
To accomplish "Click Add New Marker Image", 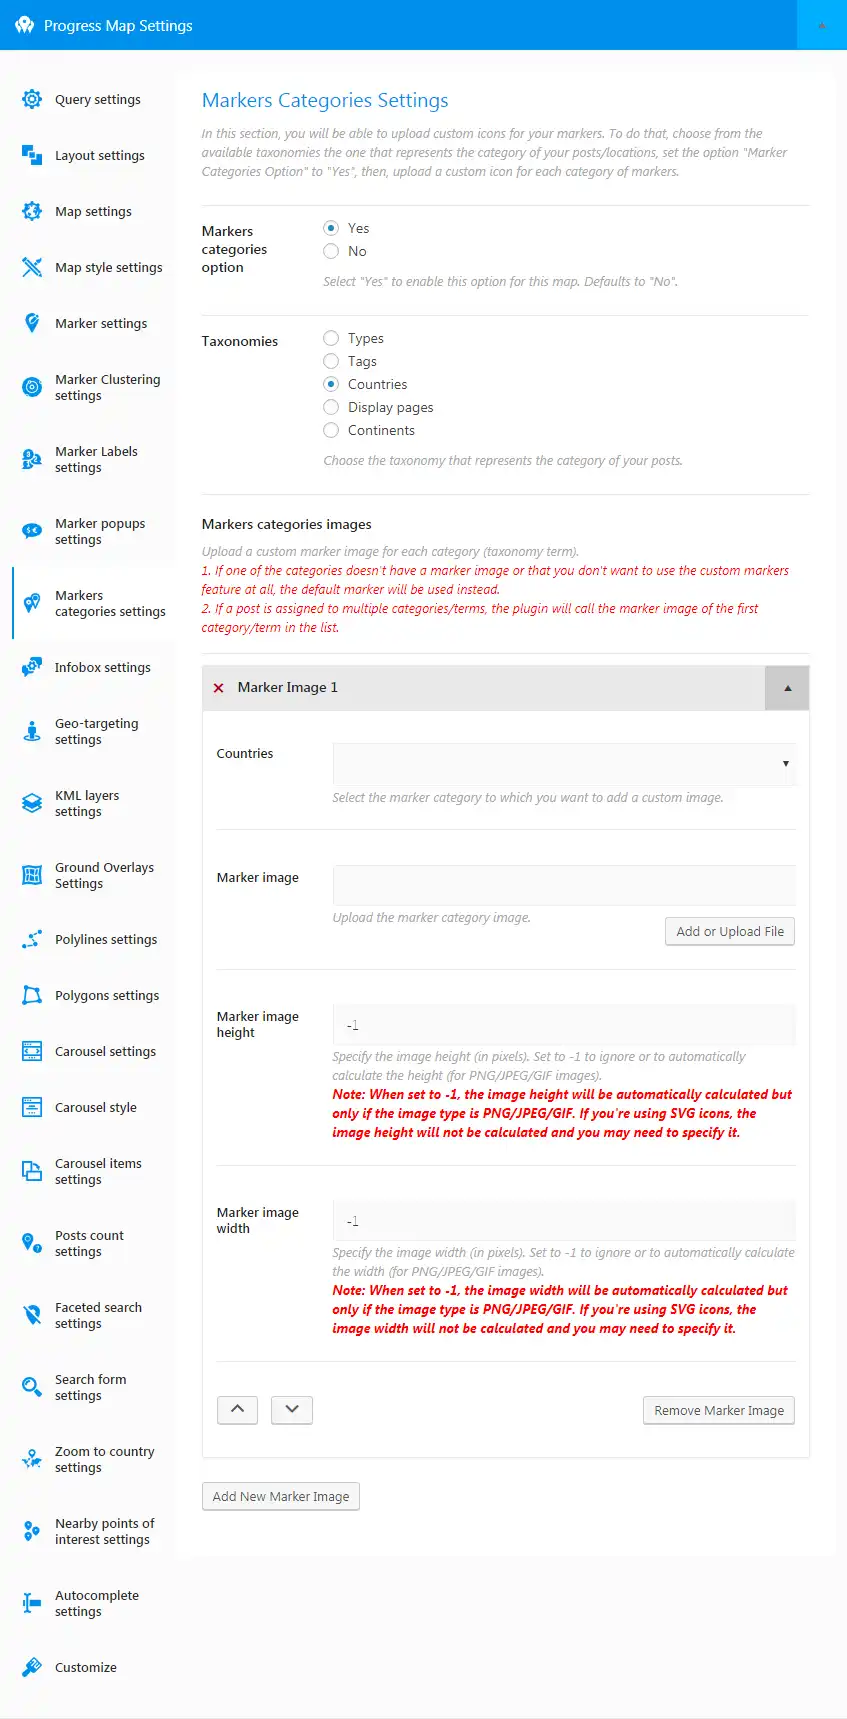I will click(x=280, y=1496).
